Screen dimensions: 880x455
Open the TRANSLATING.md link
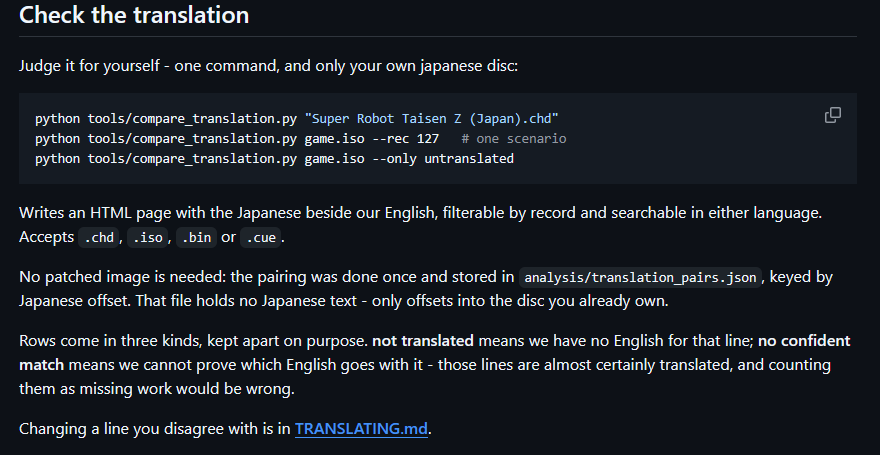(361, 429)
